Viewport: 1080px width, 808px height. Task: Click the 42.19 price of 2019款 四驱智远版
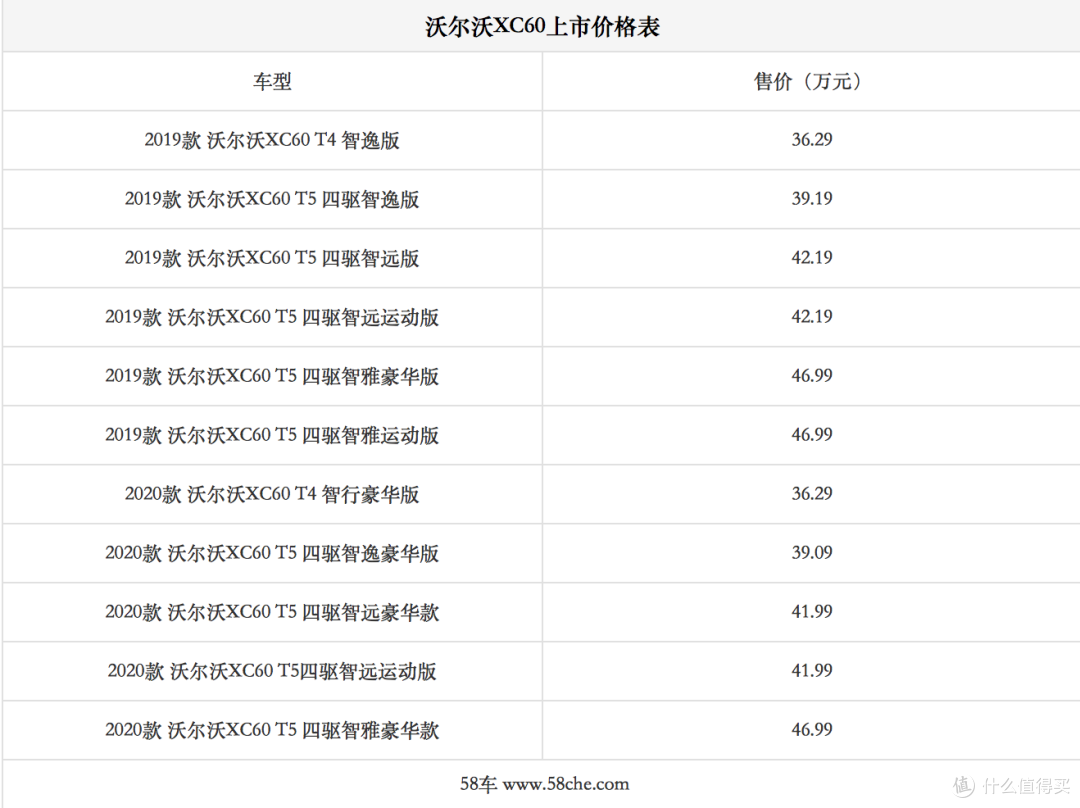812,258
